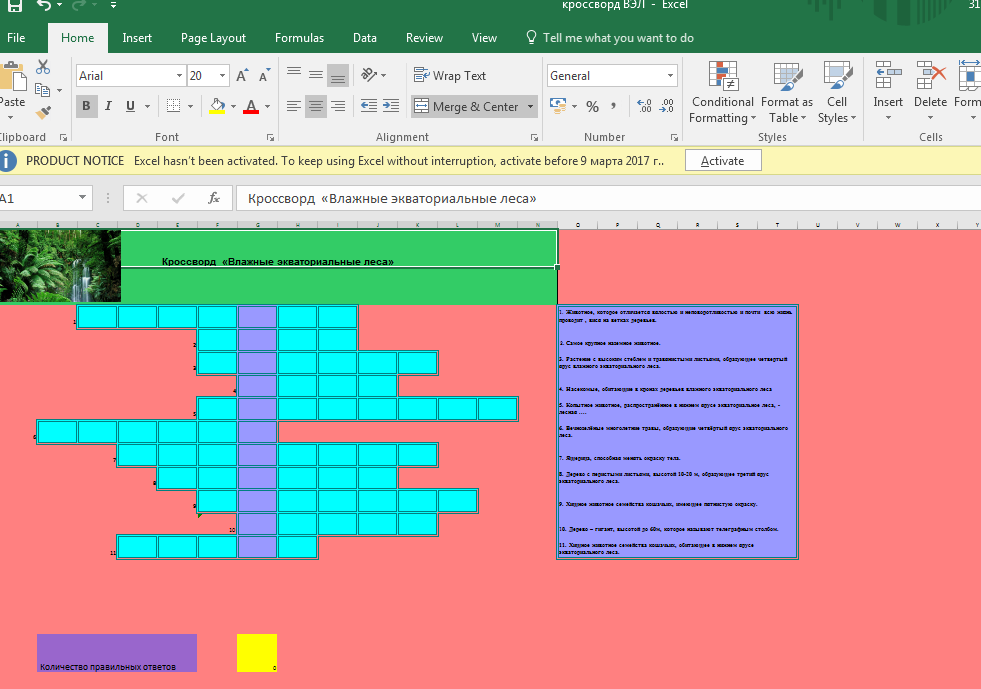
Task: Switch to the Page Layout tab
Action: pos(213,38)
